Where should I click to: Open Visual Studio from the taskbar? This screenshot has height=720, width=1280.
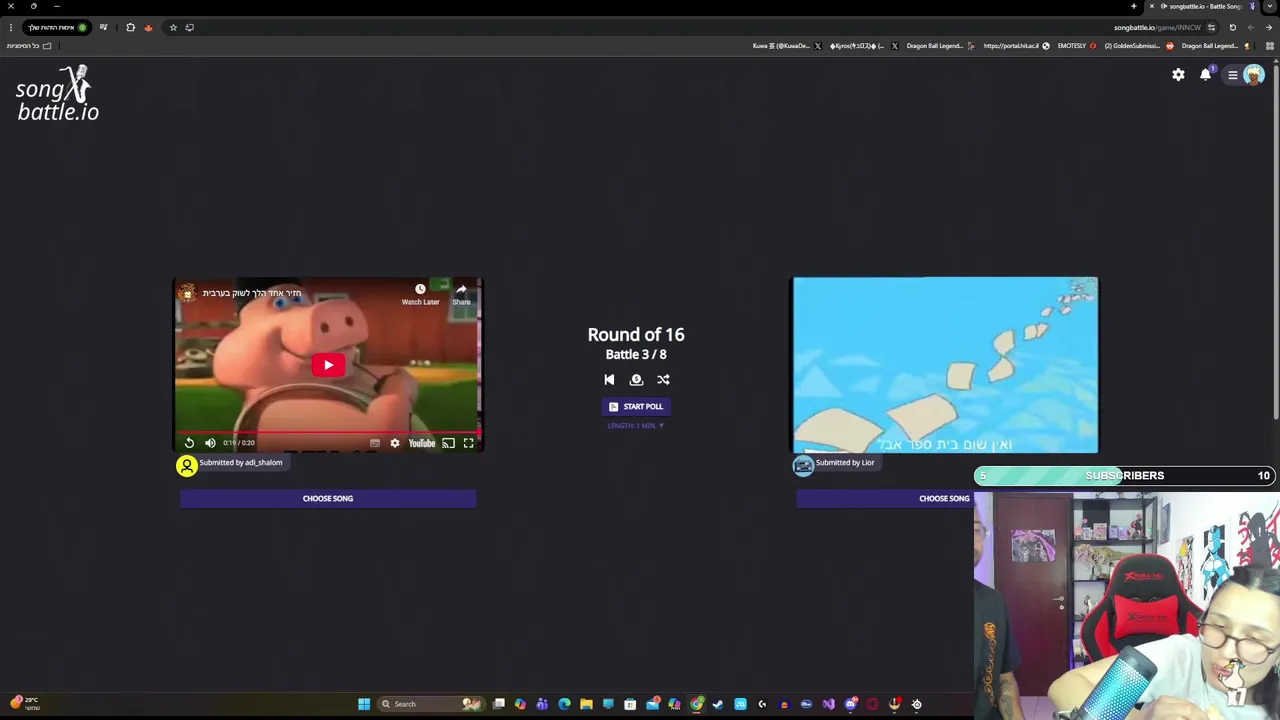828,704
